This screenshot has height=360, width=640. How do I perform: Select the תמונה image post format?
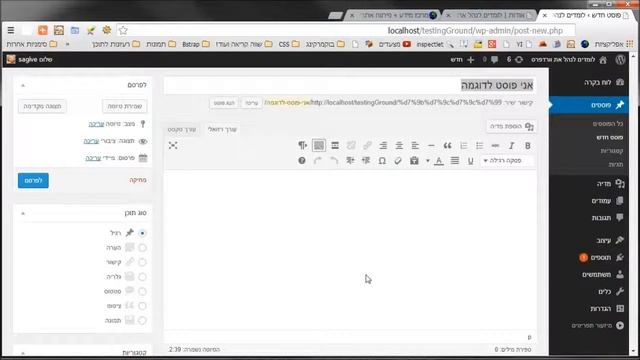point(142,320)
